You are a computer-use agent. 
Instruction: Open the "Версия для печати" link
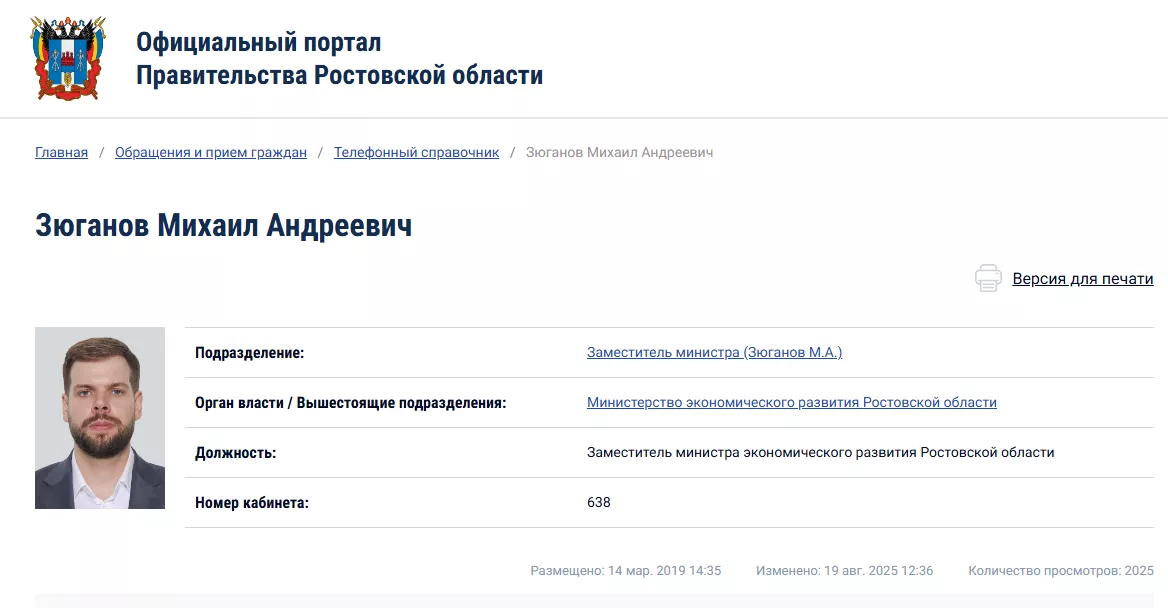(1082, 279)
